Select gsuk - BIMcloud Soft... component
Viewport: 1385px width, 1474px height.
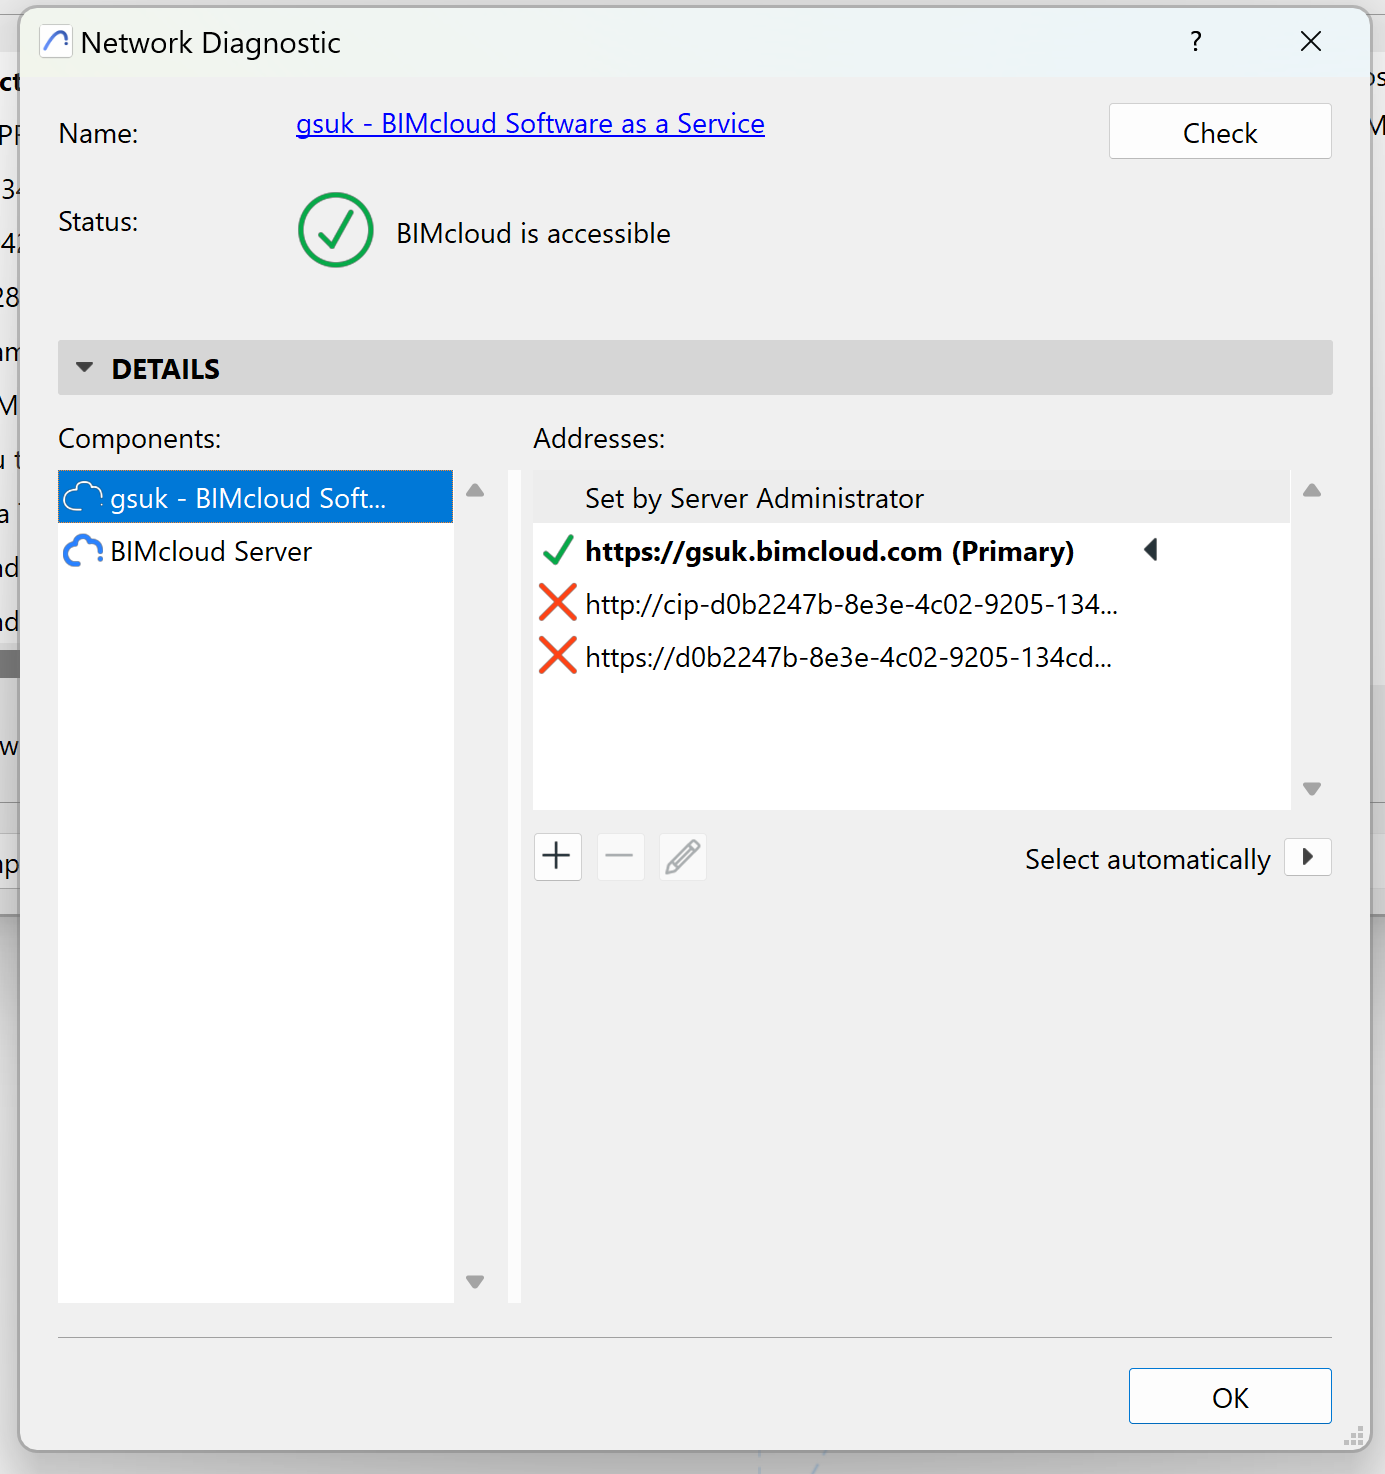point(255,497)
